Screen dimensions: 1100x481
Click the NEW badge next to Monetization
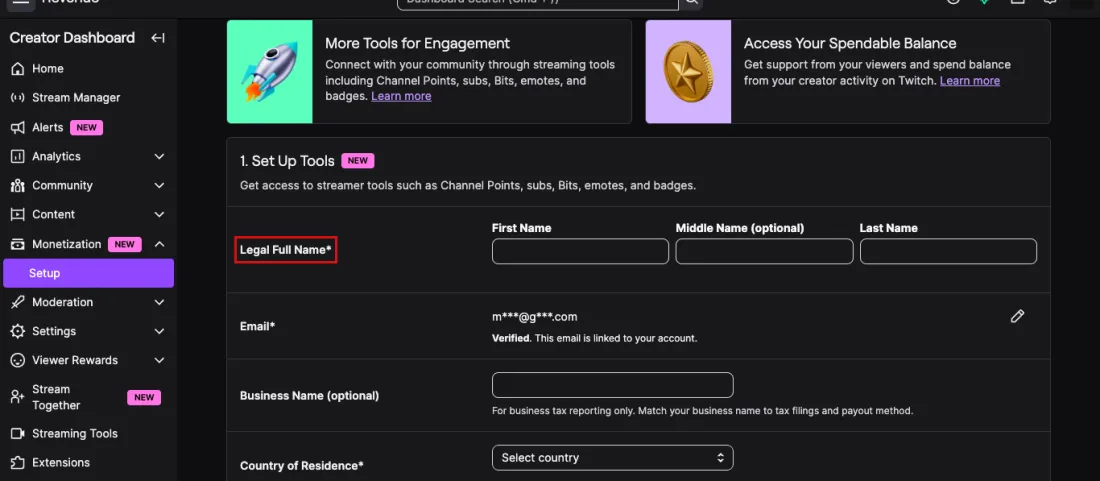pos(125,245)
